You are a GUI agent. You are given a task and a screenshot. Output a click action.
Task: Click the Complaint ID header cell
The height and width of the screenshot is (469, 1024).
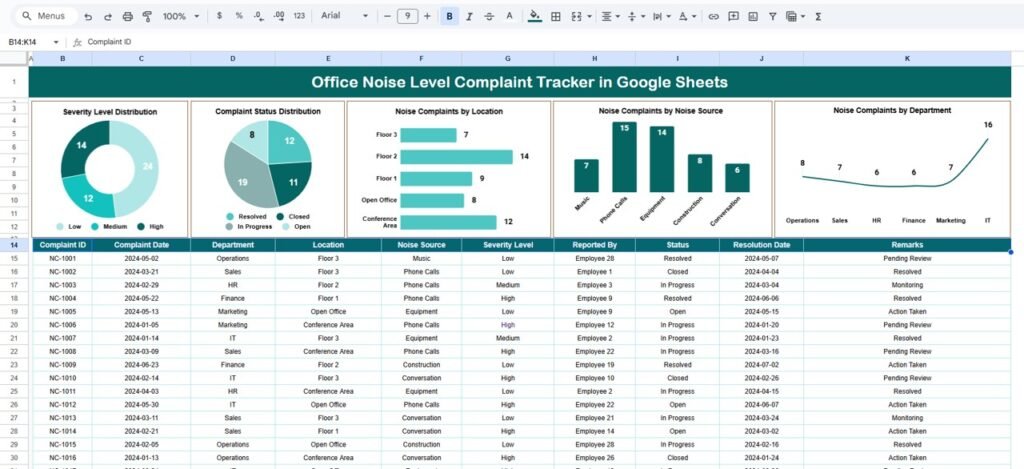[62, 245]
